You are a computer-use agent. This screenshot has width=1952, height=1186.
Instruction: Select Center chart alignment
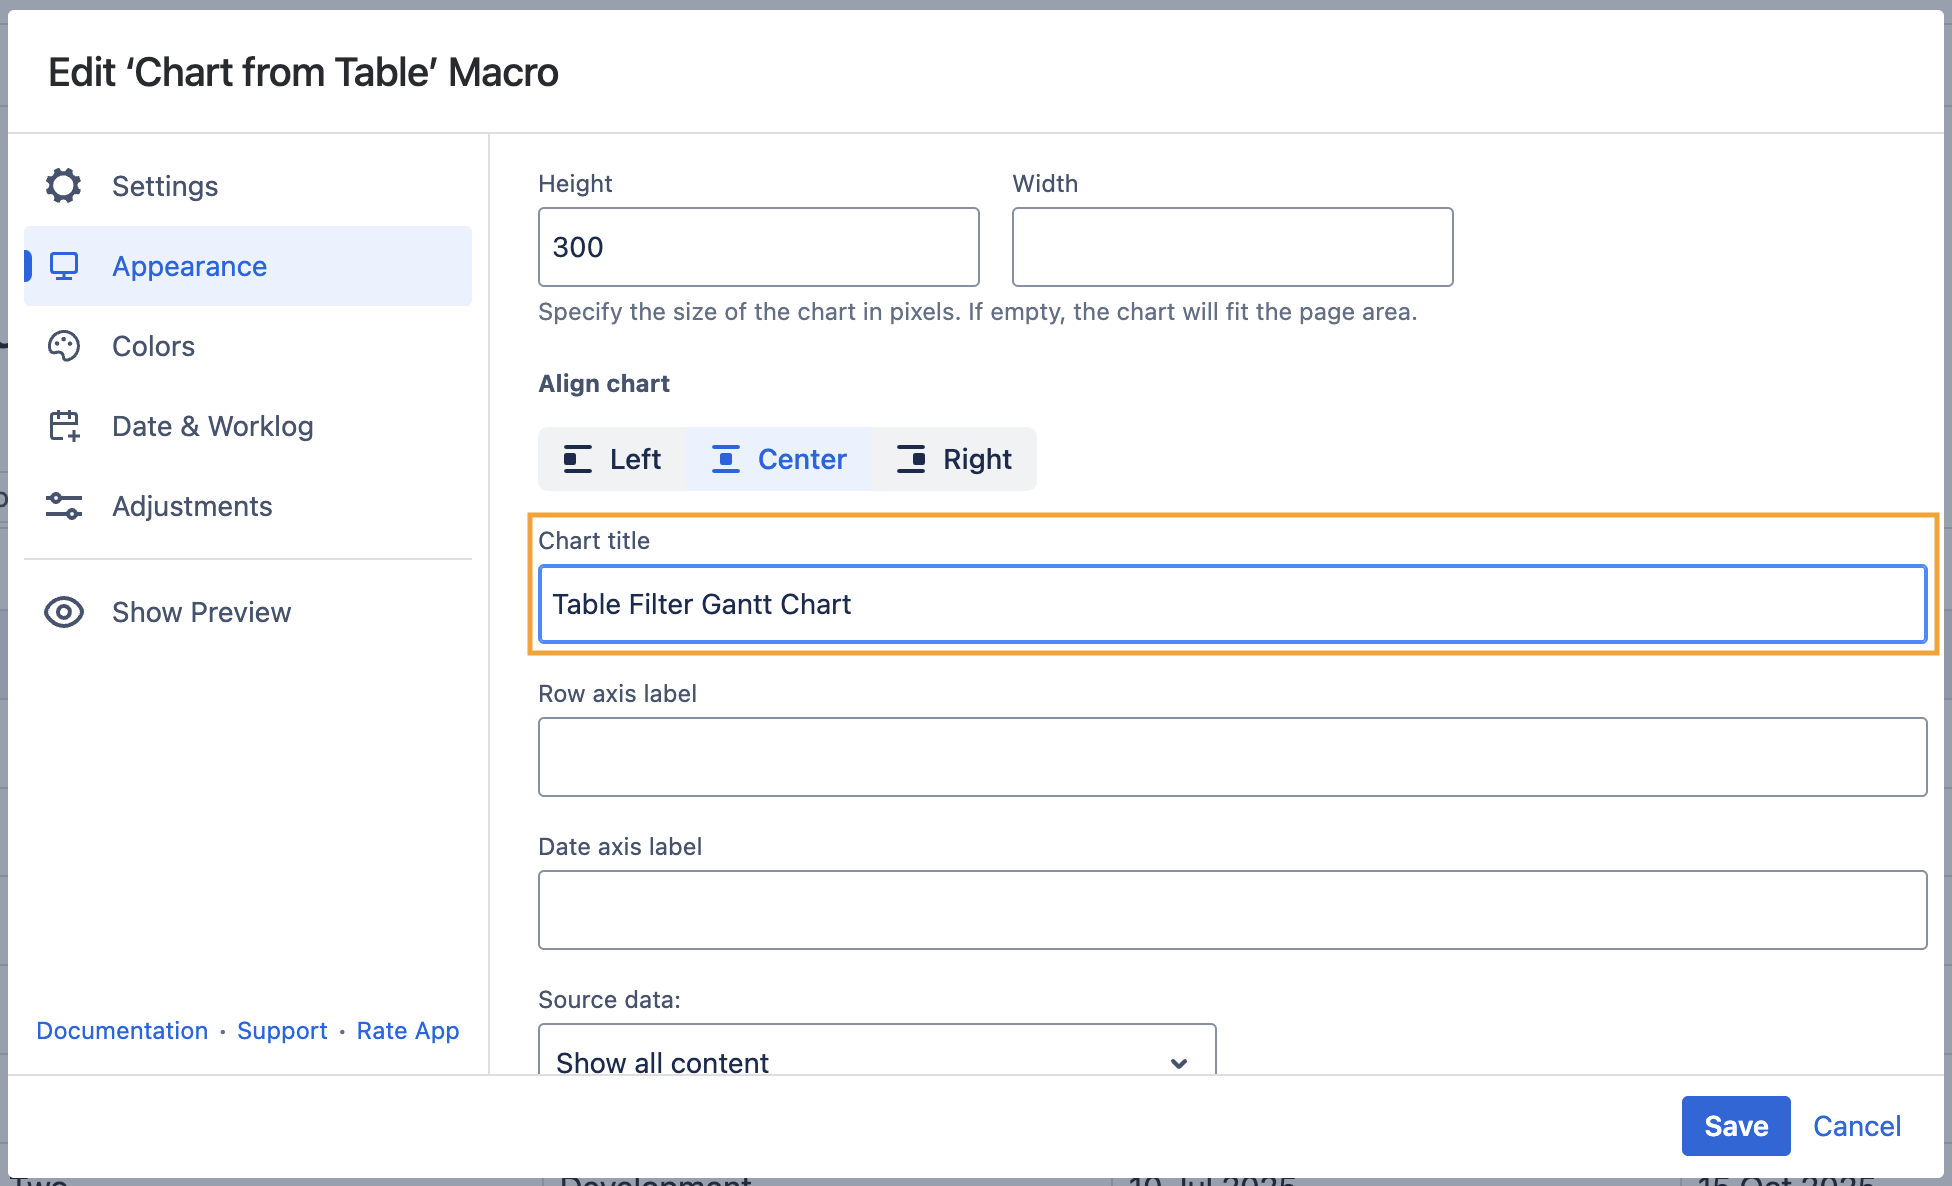point(779,459)
